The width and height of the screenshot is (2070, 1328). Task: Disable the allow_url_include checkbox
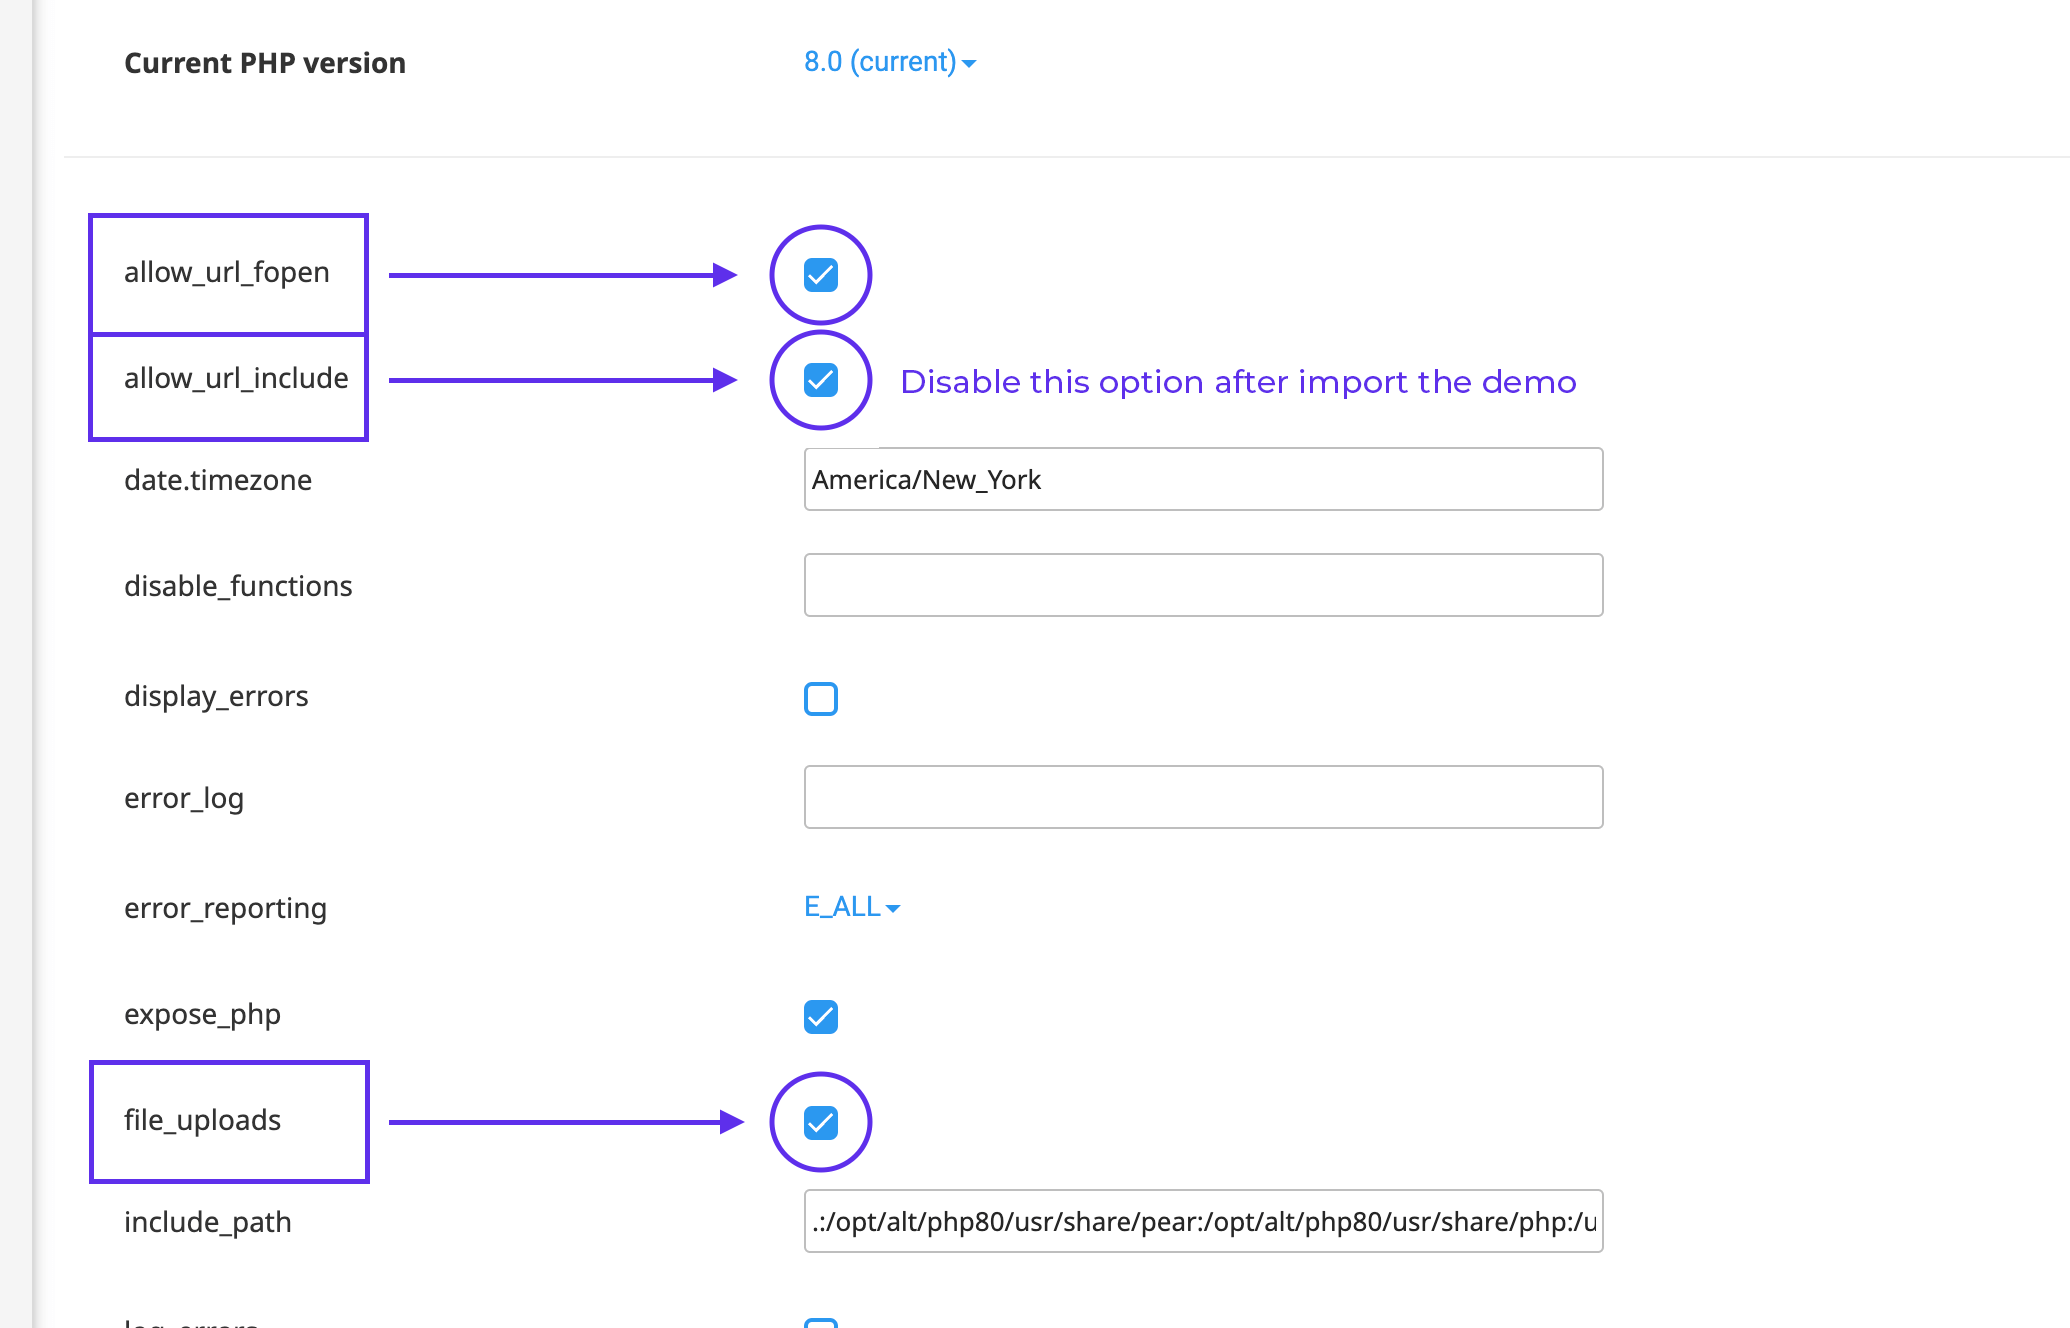click(x=821, y=380)
